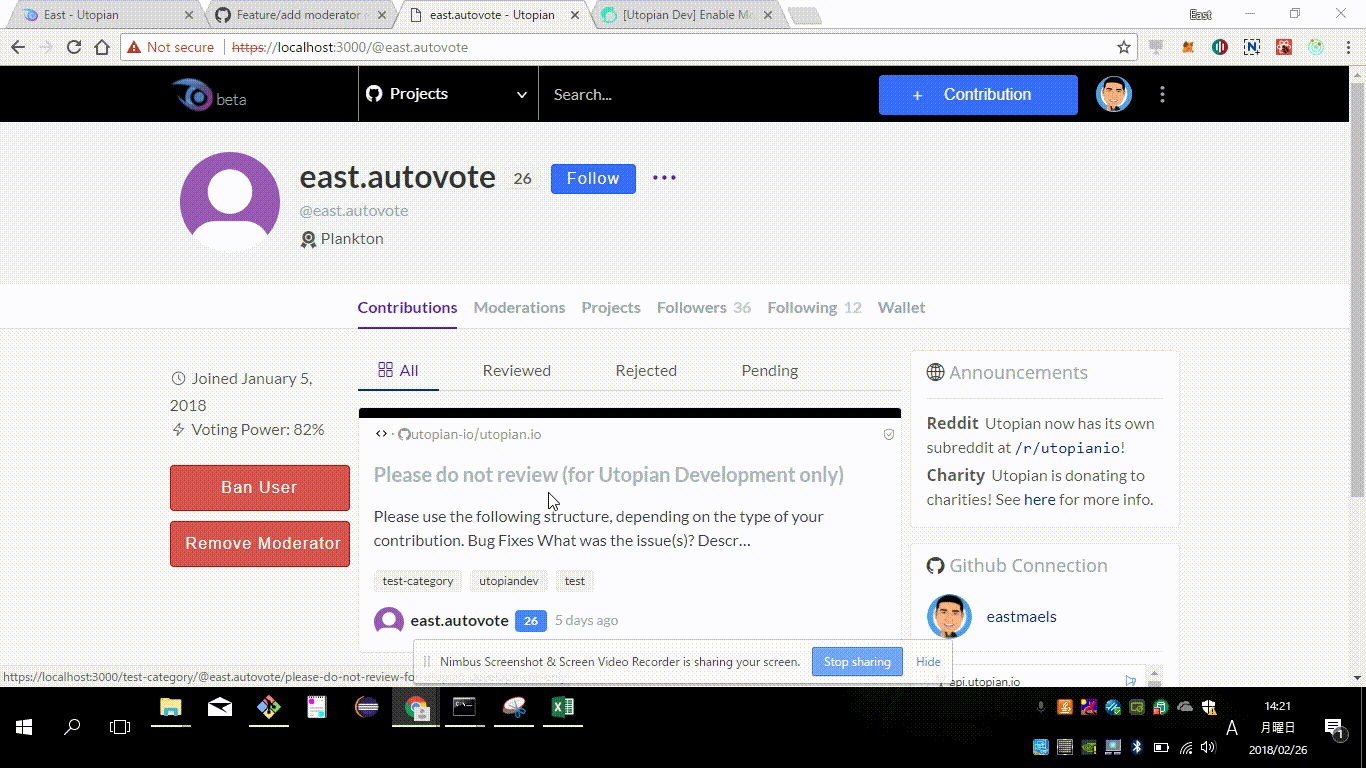This screenshot has height=768, width=1366.
Task: Click the Not secure warning icon
Action: 134,47
